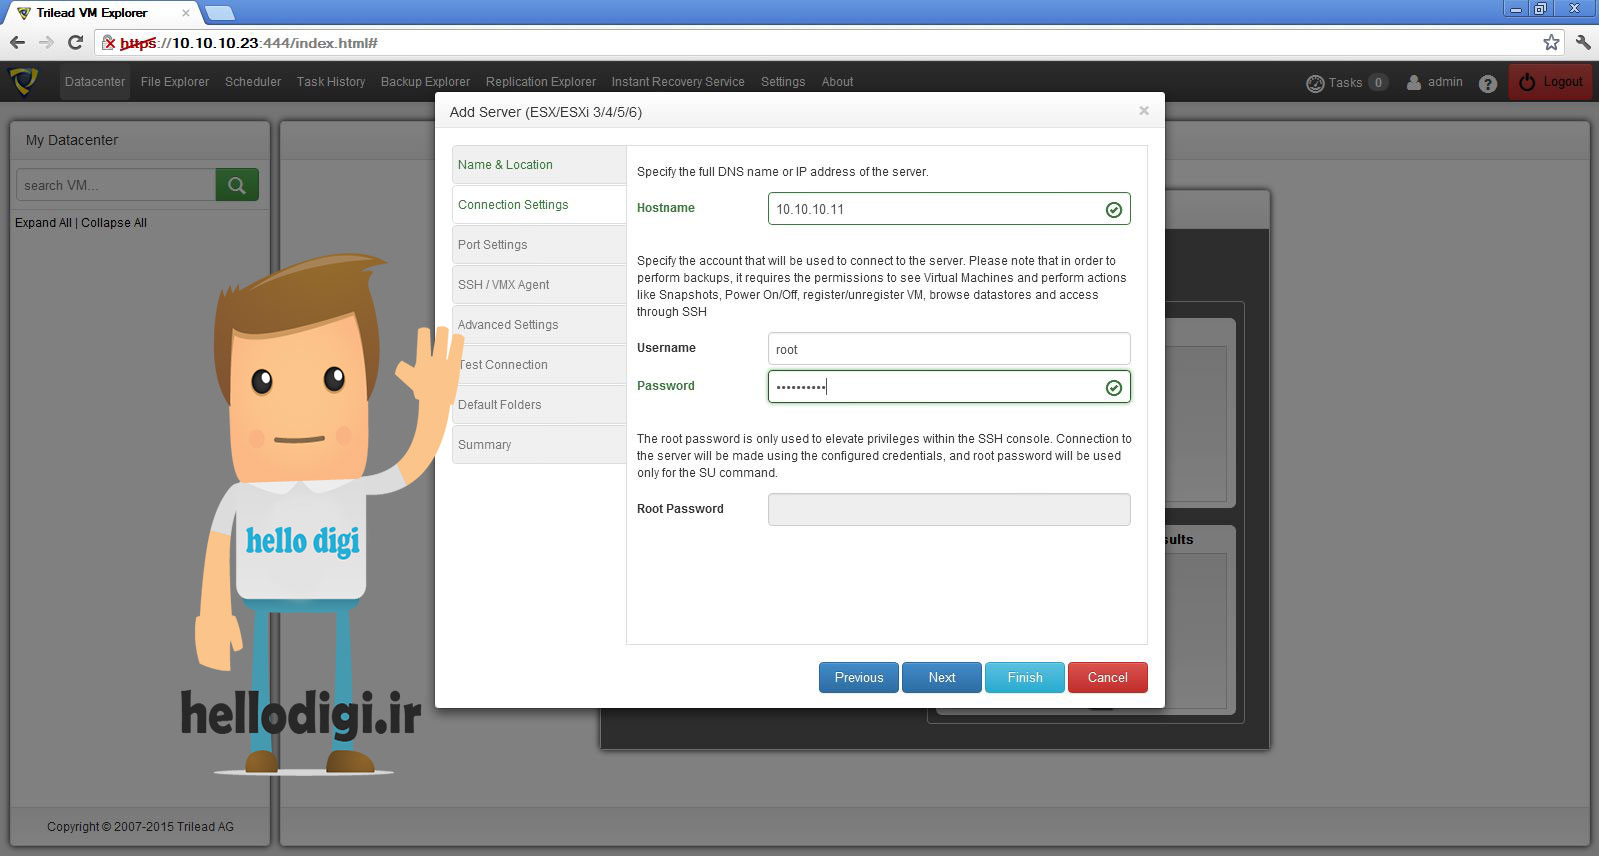The image size is (1599, 856).
Task: Open File Explorer menu
Action: 175,82
